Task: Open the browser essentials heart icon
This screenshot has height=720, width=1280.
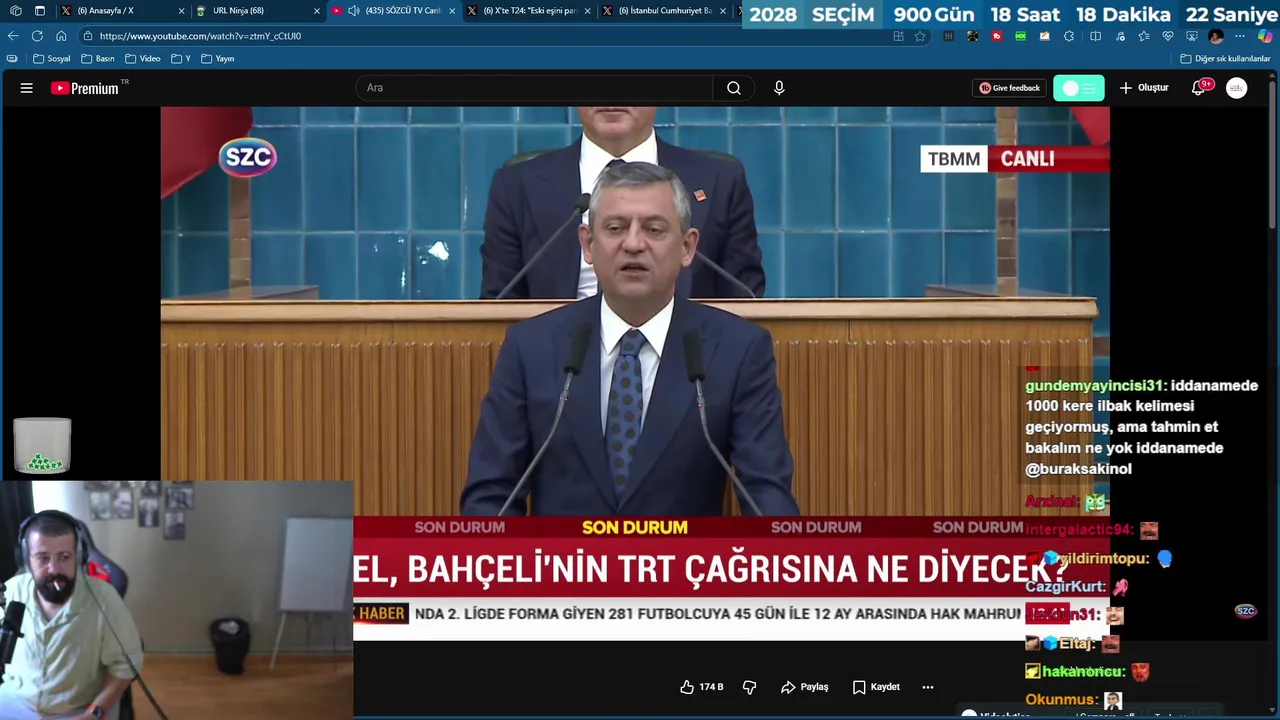Action: click(1167, 36)
